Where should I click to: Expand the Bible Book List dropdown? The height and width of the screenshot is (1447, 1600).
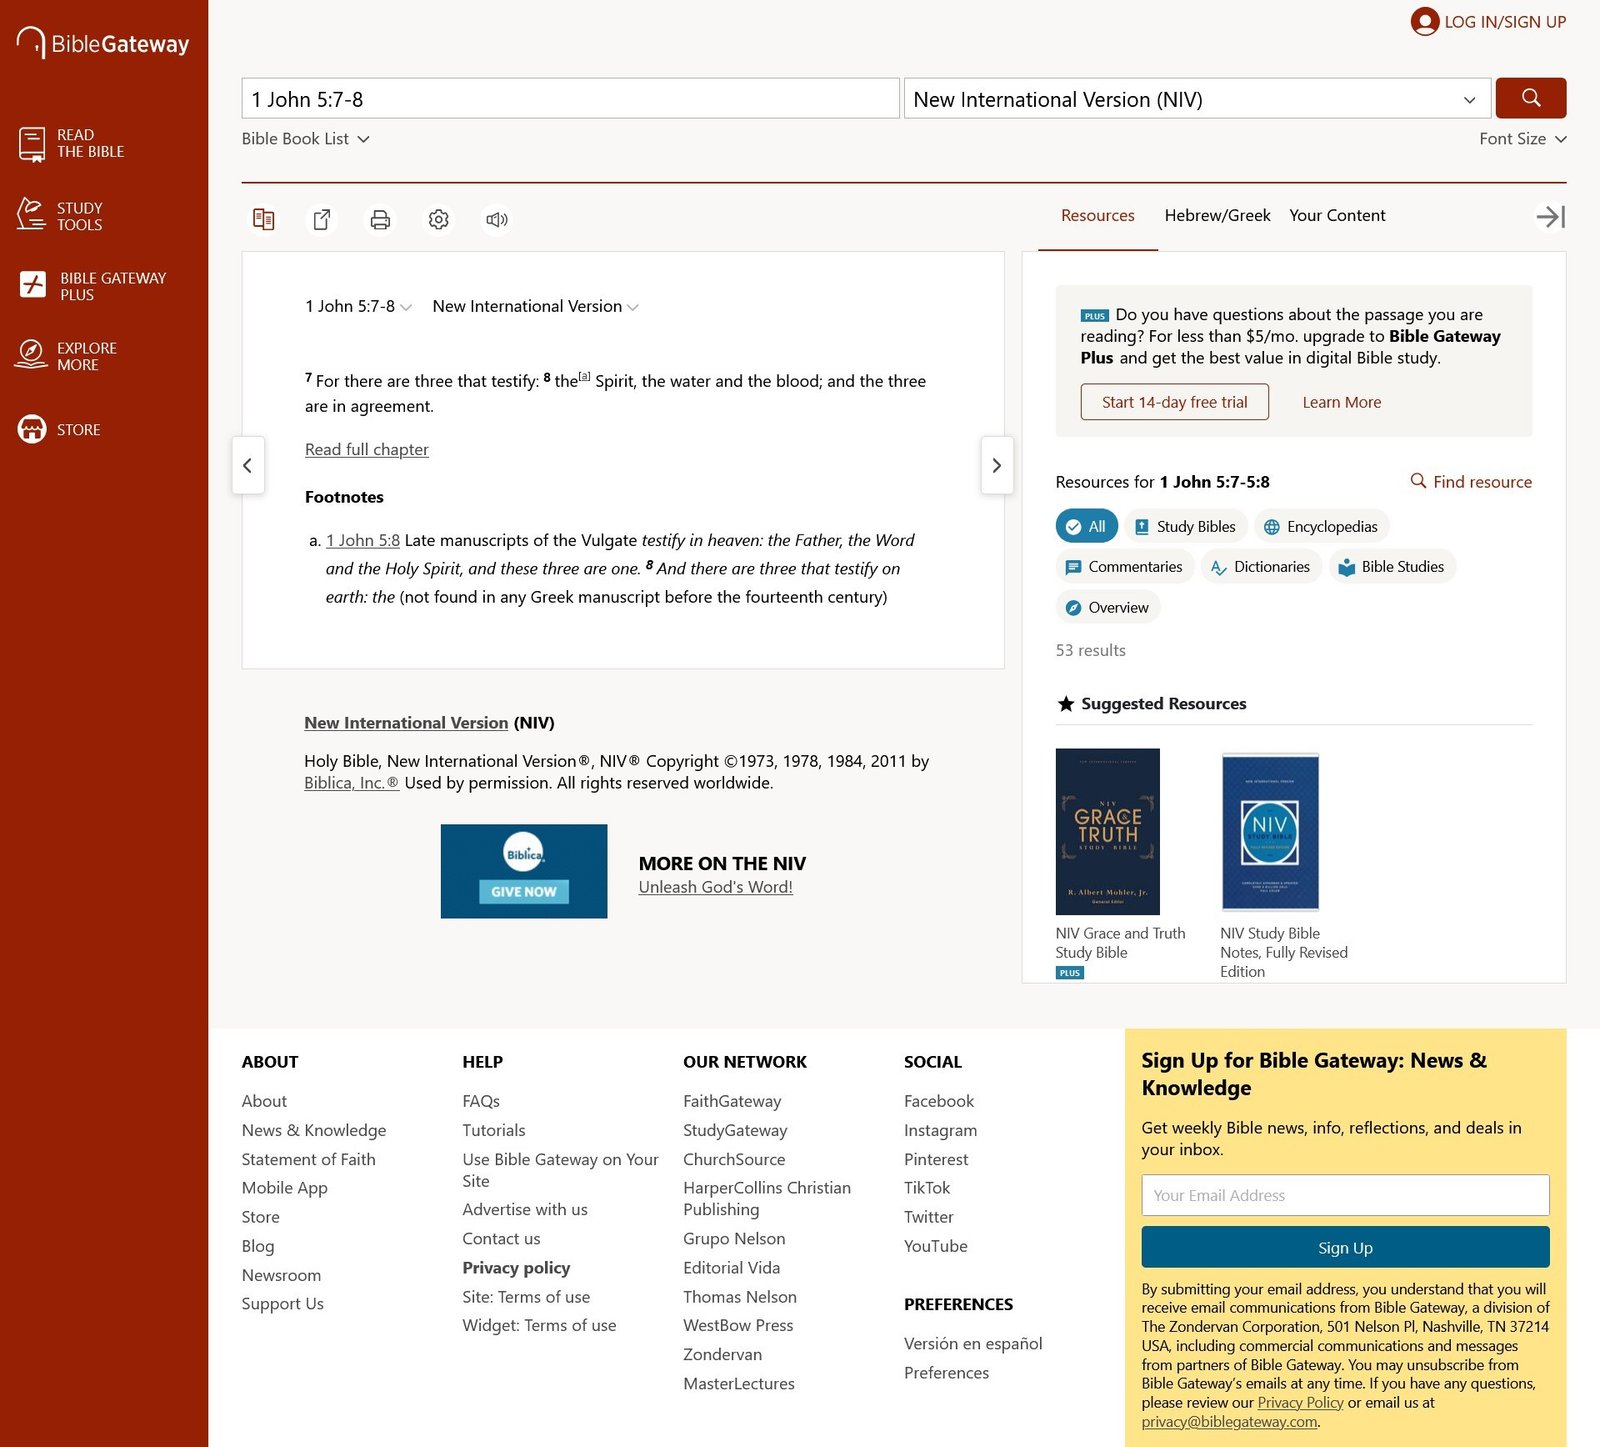point(306,139)
